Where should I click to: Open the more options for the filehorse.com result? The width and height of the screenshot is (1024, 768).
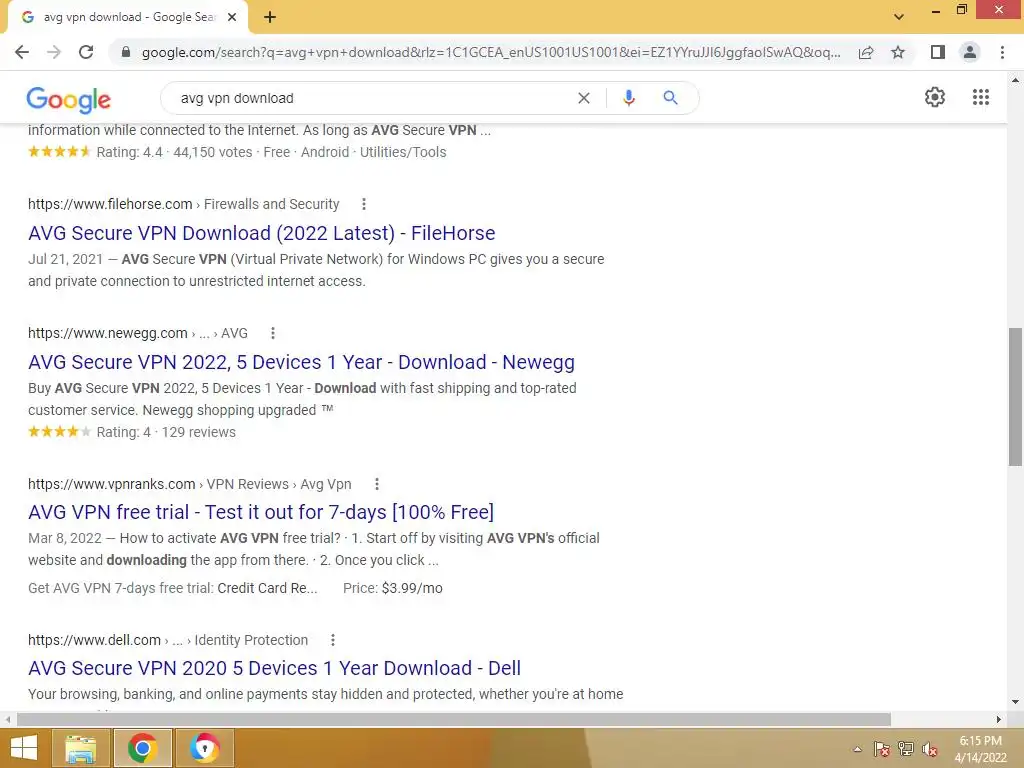[x=364, y=204]
